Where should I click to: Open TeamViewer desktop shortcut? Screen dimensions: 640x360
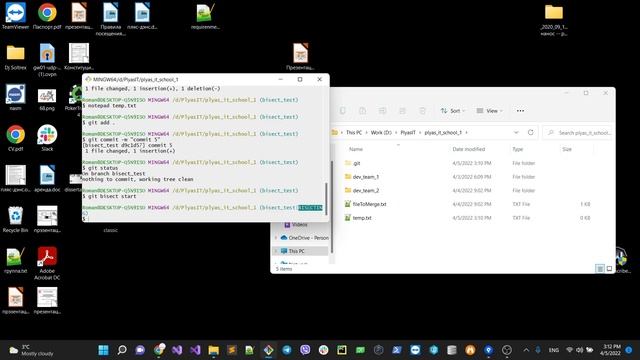pos(16,16)
